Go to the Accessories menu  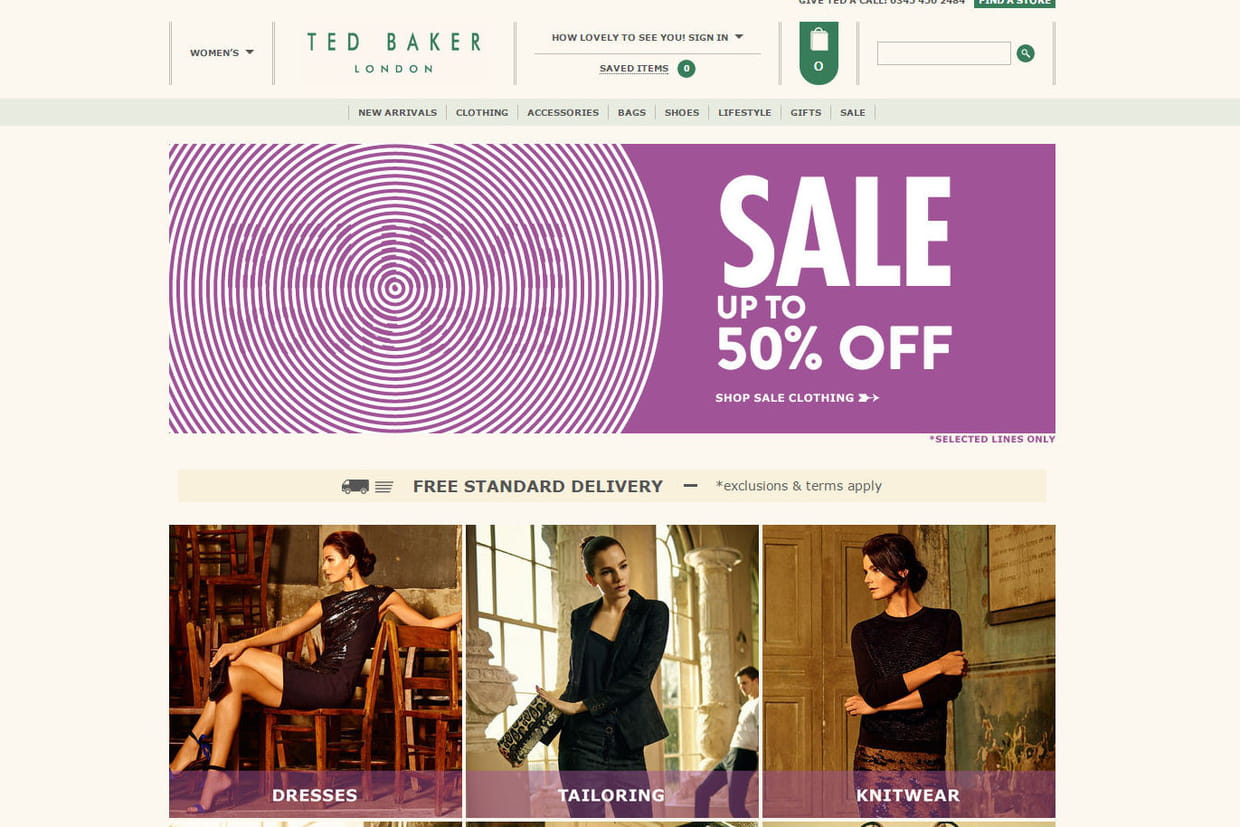click(563, 113)
